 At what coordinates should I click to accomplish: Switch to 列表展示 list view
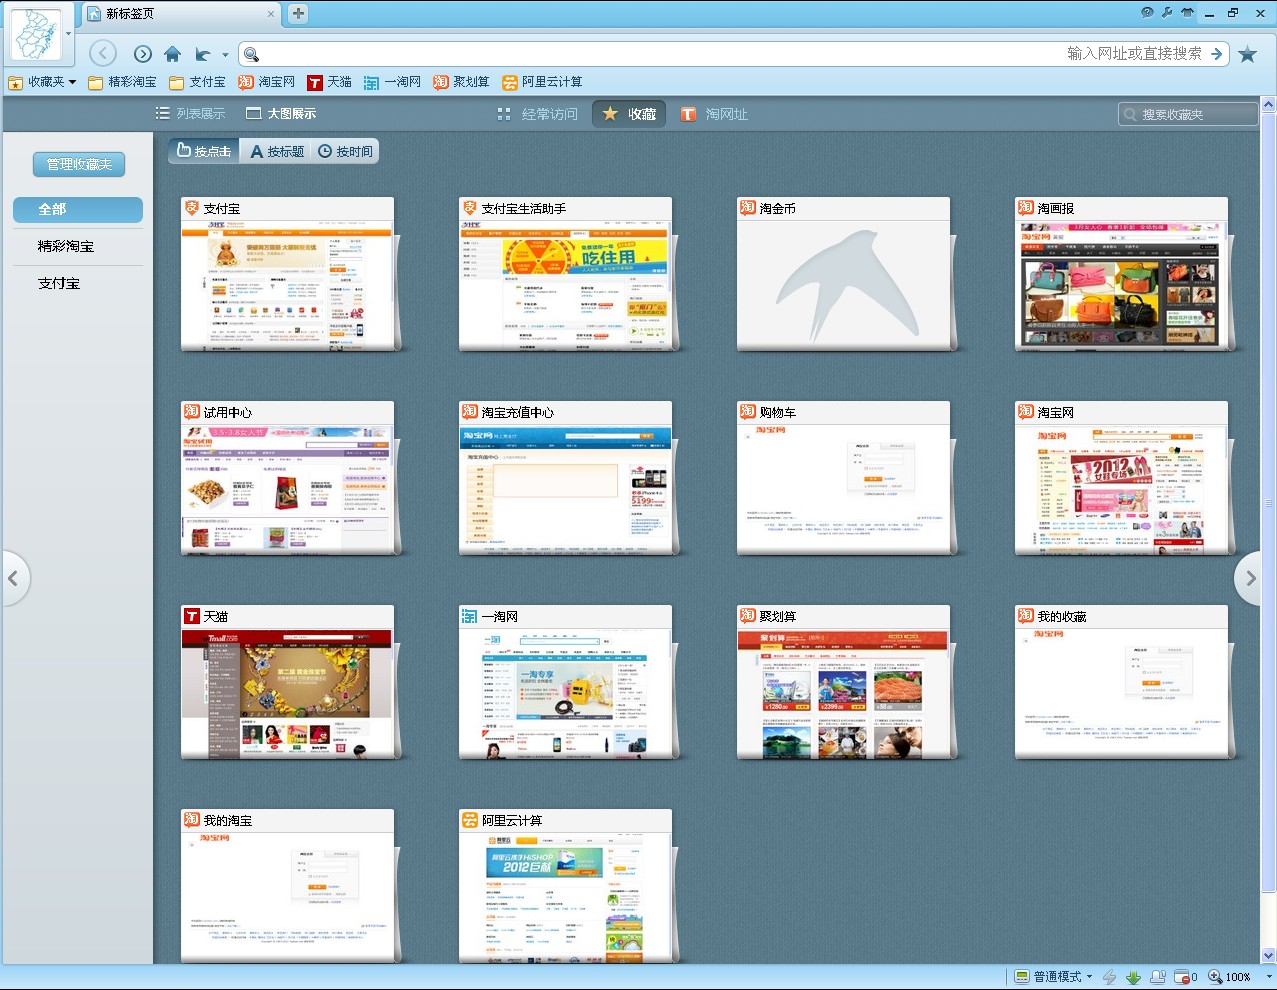(190, 114)
